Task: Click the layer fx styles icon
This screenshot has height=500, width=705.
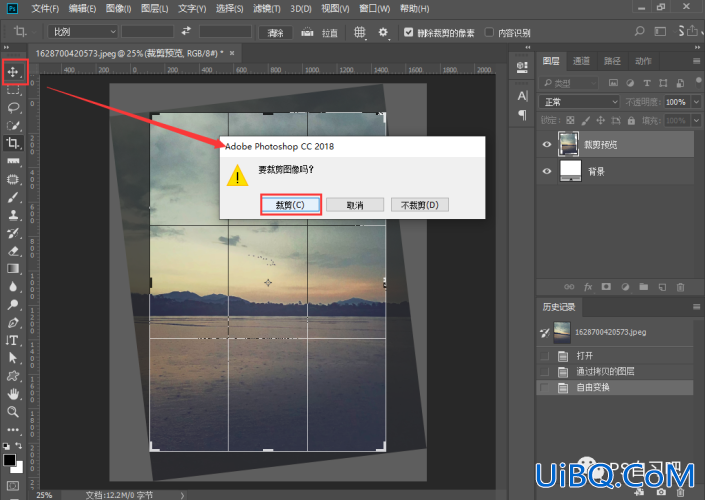Action: click(x=588, y=287)
